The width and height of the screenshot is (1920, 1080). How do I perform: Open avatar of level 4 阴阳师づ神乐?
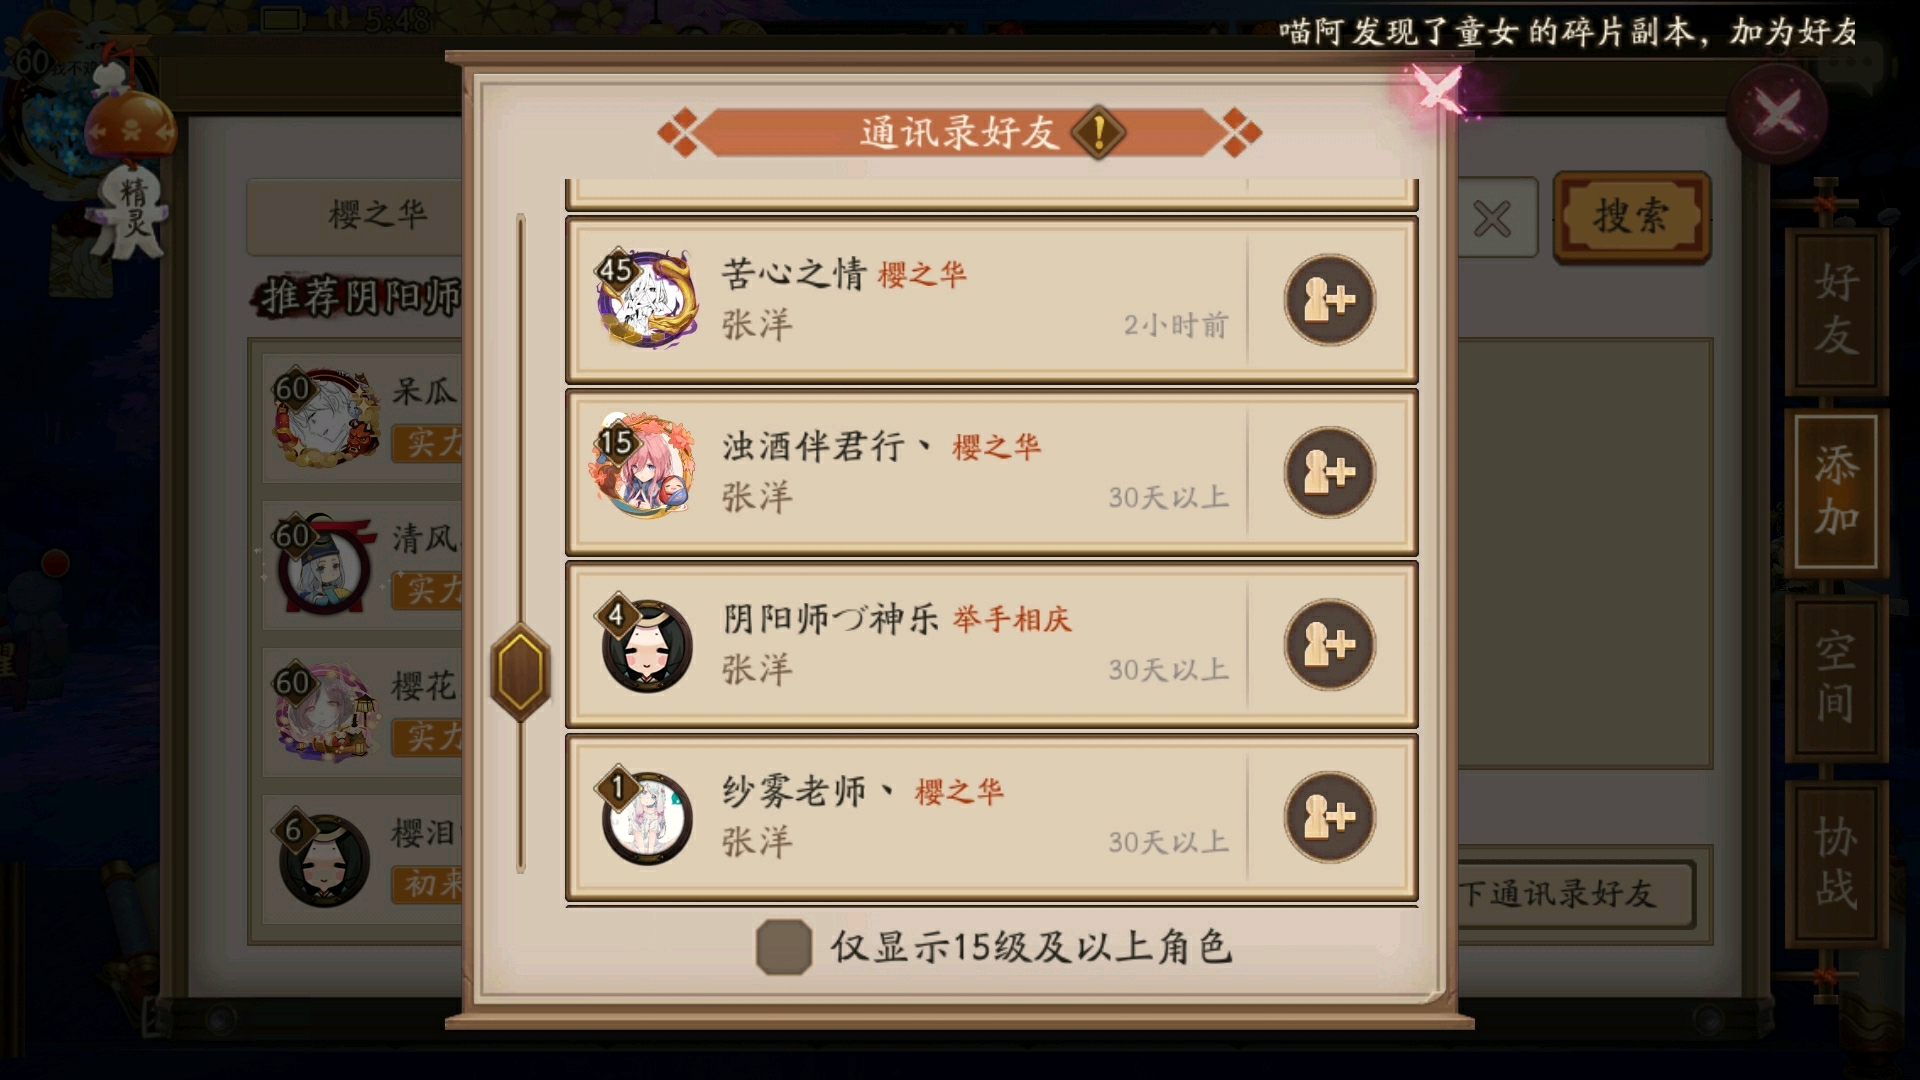click(646, 645)
